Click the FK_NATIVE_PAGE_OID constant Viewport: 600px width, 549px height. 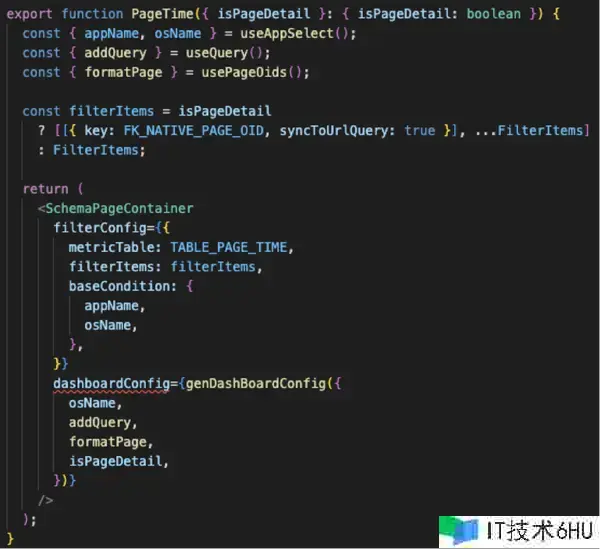(194, 131)
